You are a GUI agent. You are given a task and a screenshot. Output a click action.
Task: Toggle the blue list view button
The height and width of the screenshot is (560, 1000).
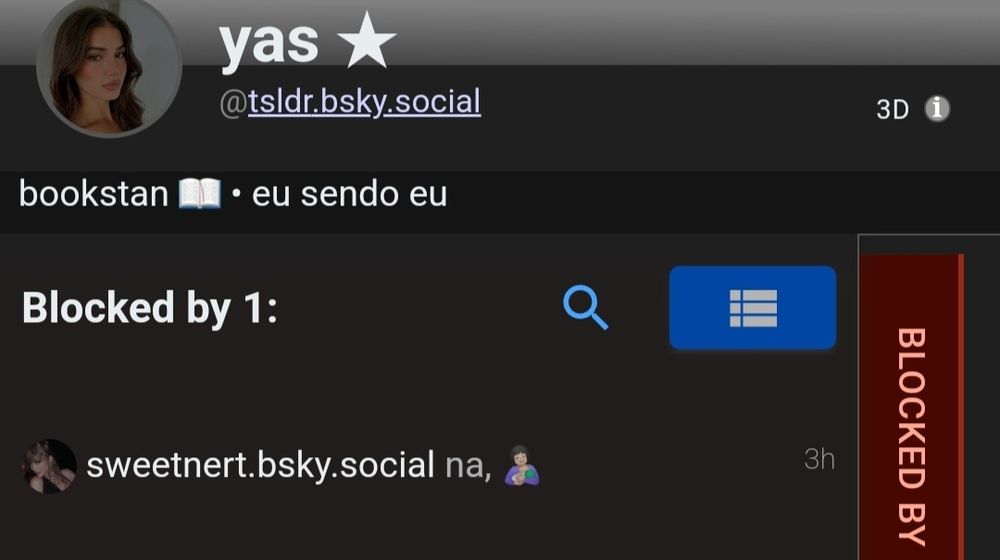pos(753,308)
